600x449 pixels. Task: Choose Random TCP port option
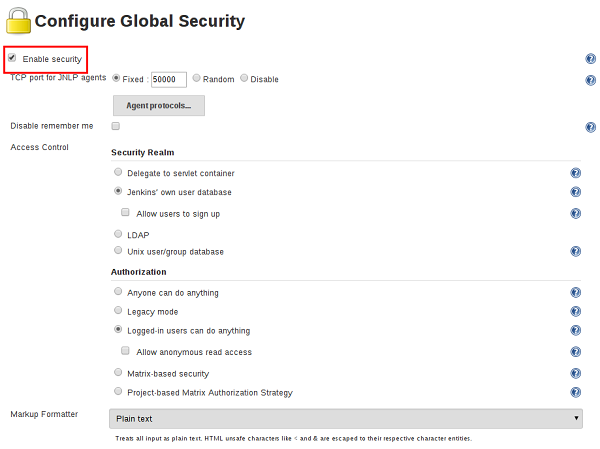point(196,79)
